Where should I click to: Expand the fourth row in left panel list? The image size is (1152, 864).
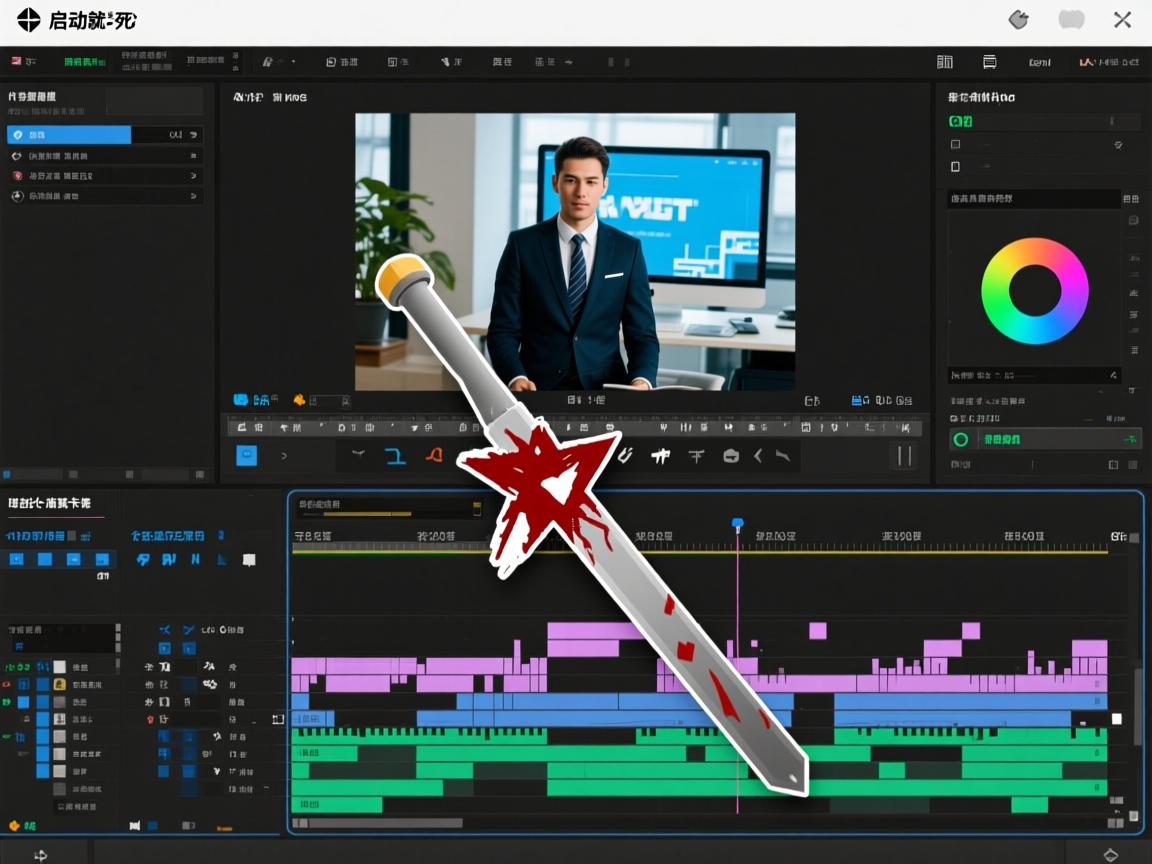point(193,197)
